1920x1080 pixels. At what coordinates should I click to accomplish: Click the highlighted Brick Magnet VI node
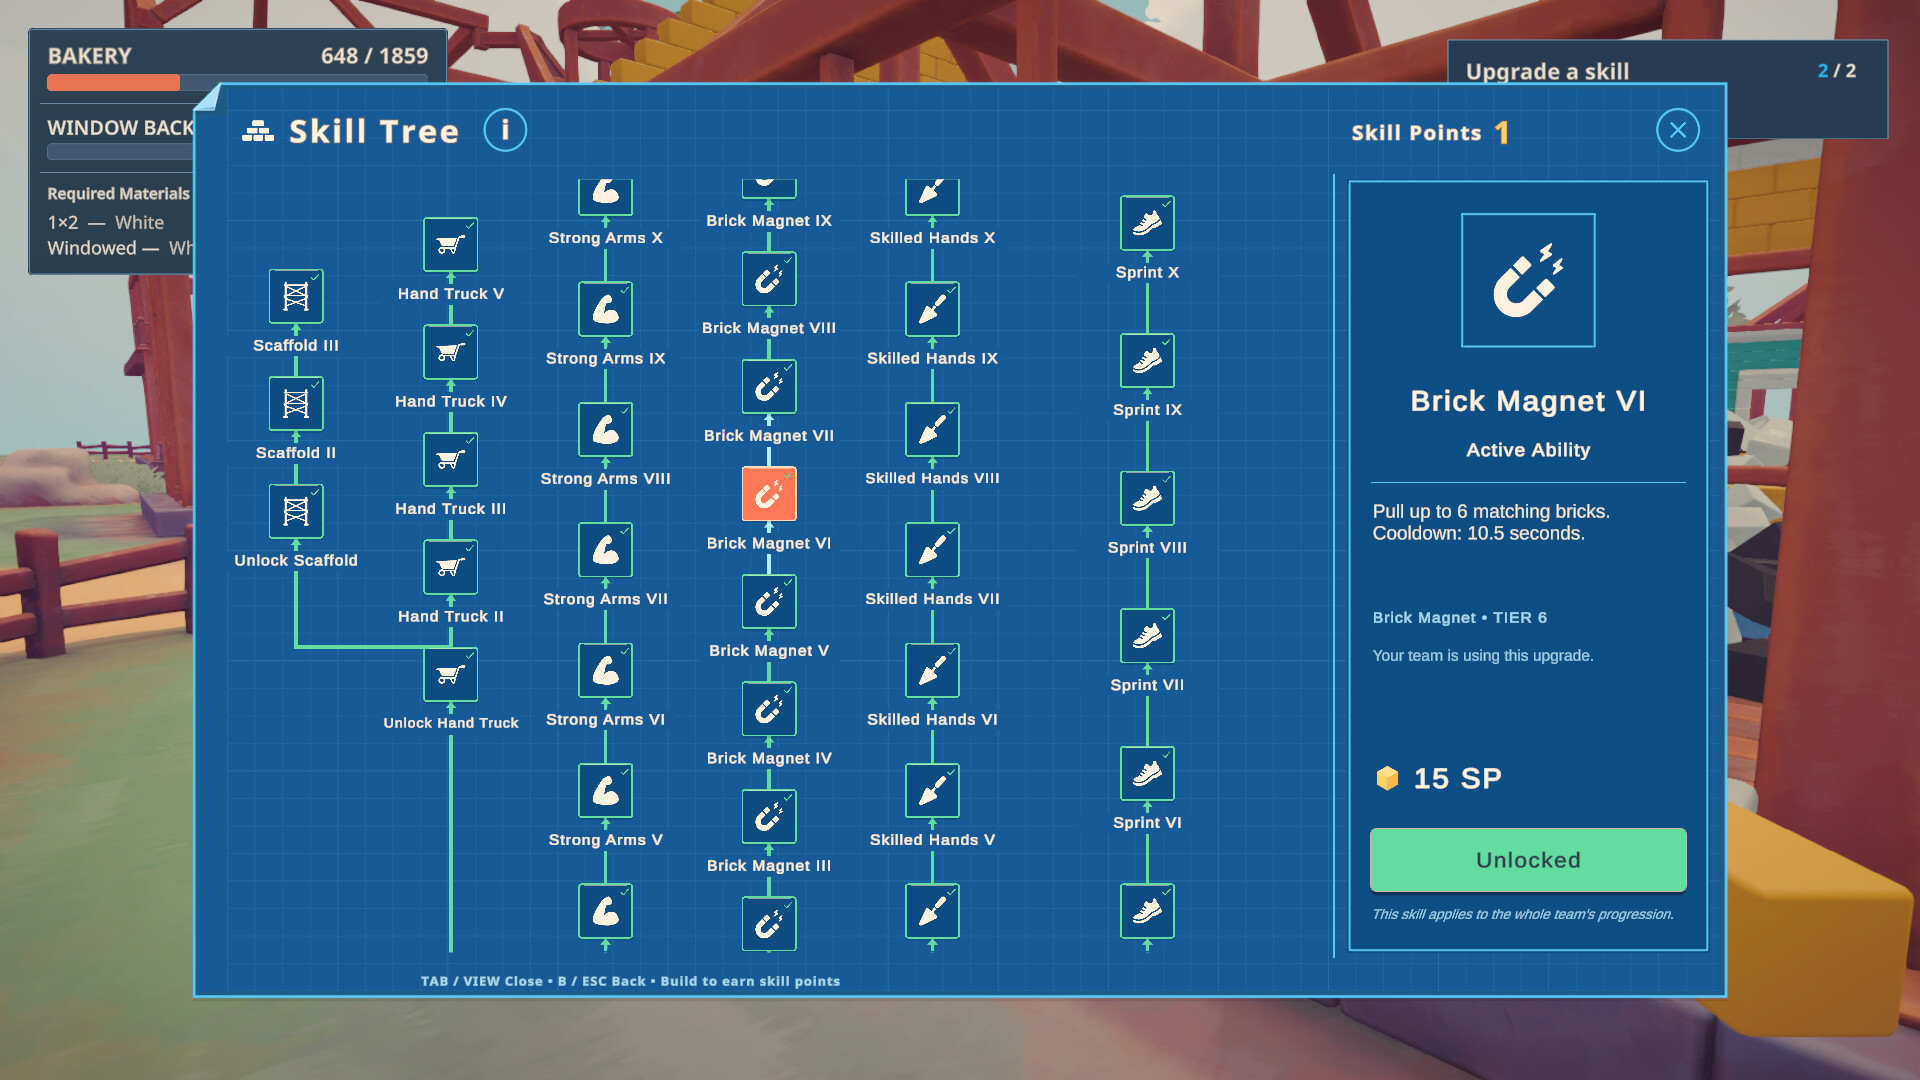[x=769, y=494]
